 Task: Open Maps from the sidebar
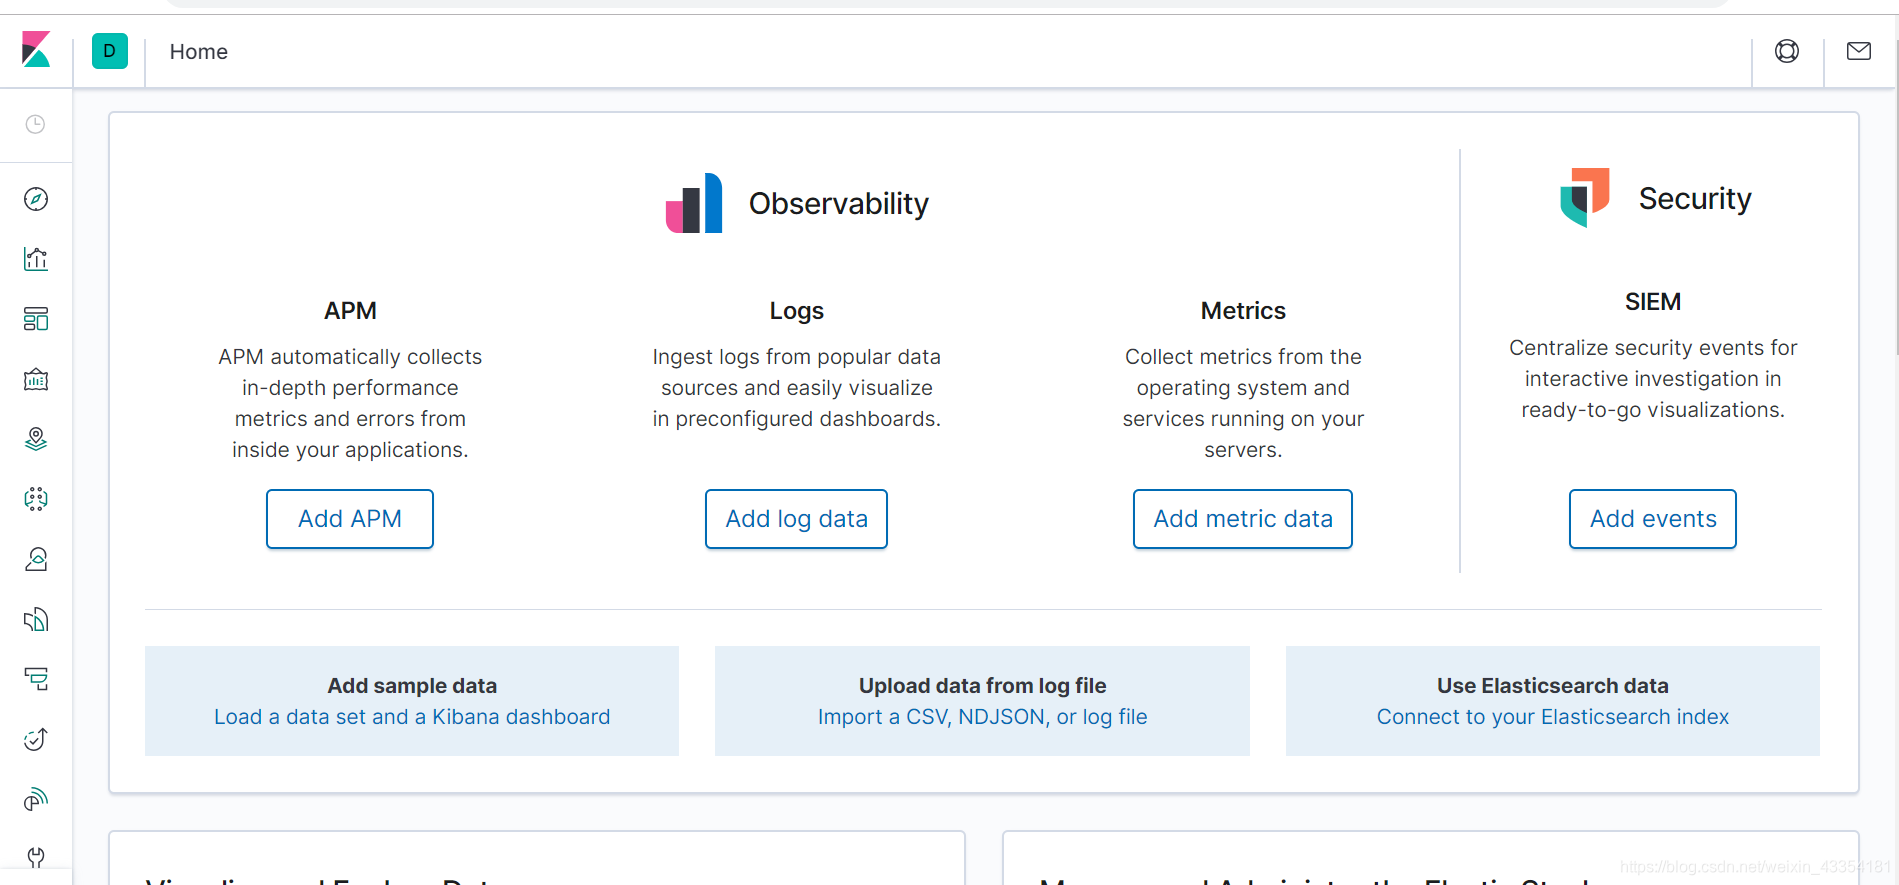click(36, 439)
